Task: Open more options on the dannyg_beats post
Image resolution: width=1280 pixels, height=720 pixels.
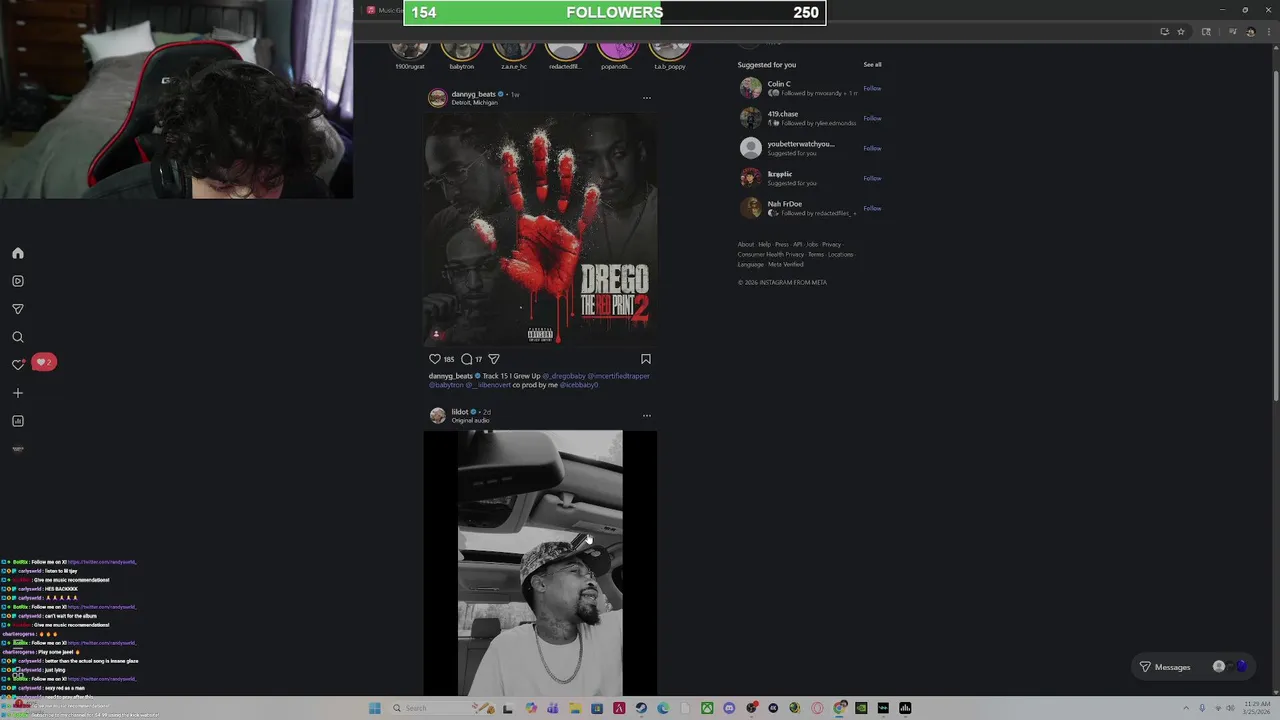Action: coord(647,98)
